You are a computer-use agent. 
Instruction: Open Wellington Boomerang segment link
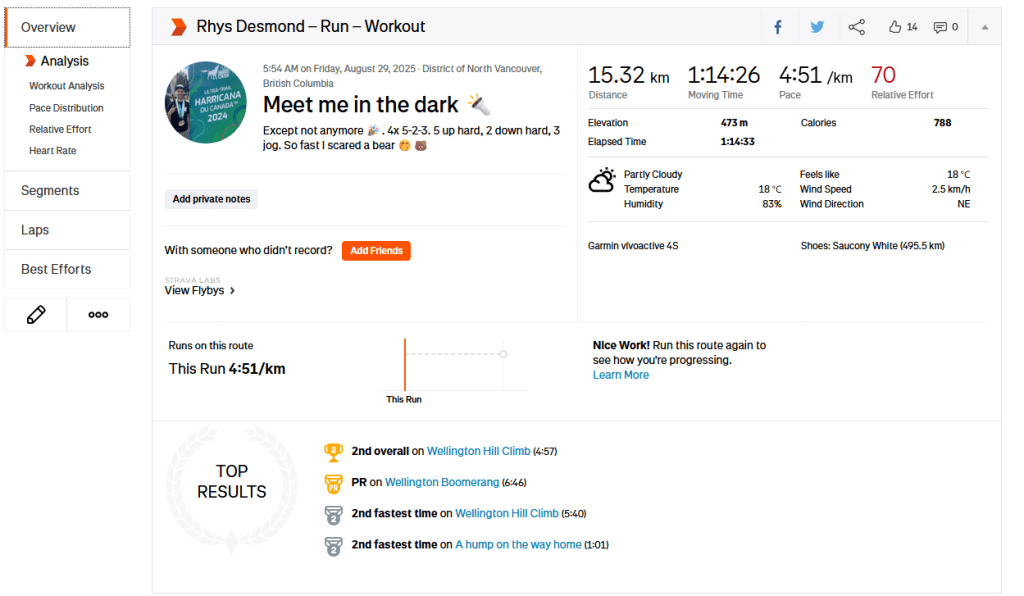(441, 482)
